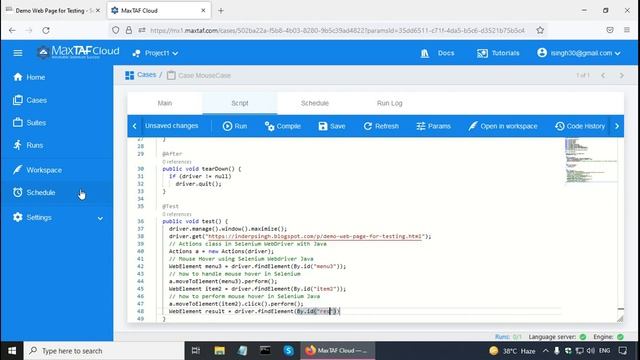Click site security lock icon

tap(129, 30)
